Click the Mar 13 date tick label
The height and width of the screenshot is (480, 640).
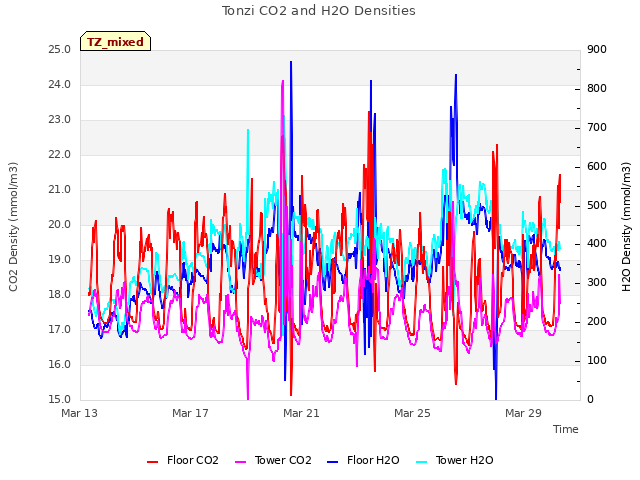80,413
